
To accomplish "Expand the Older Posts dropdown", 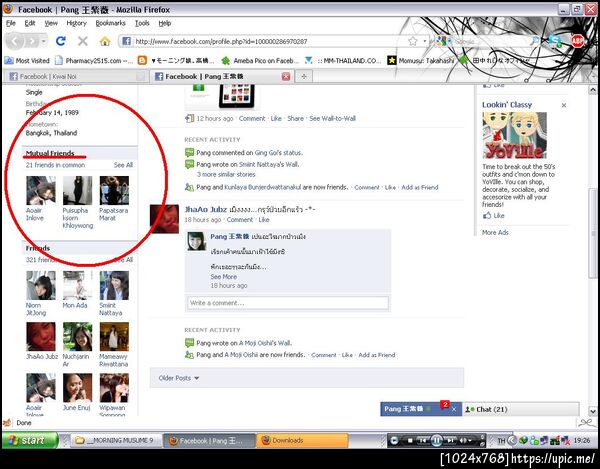I will [x=179, y=378].
